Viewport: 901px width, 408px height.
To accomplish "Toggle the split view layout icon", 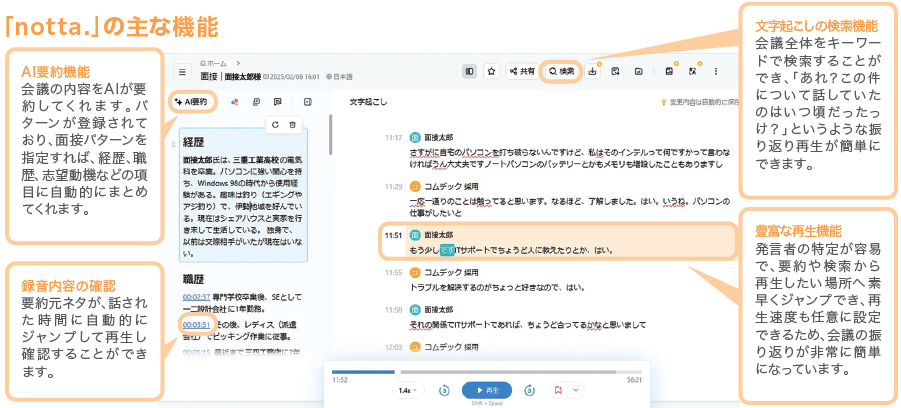I will pos(469,71).
